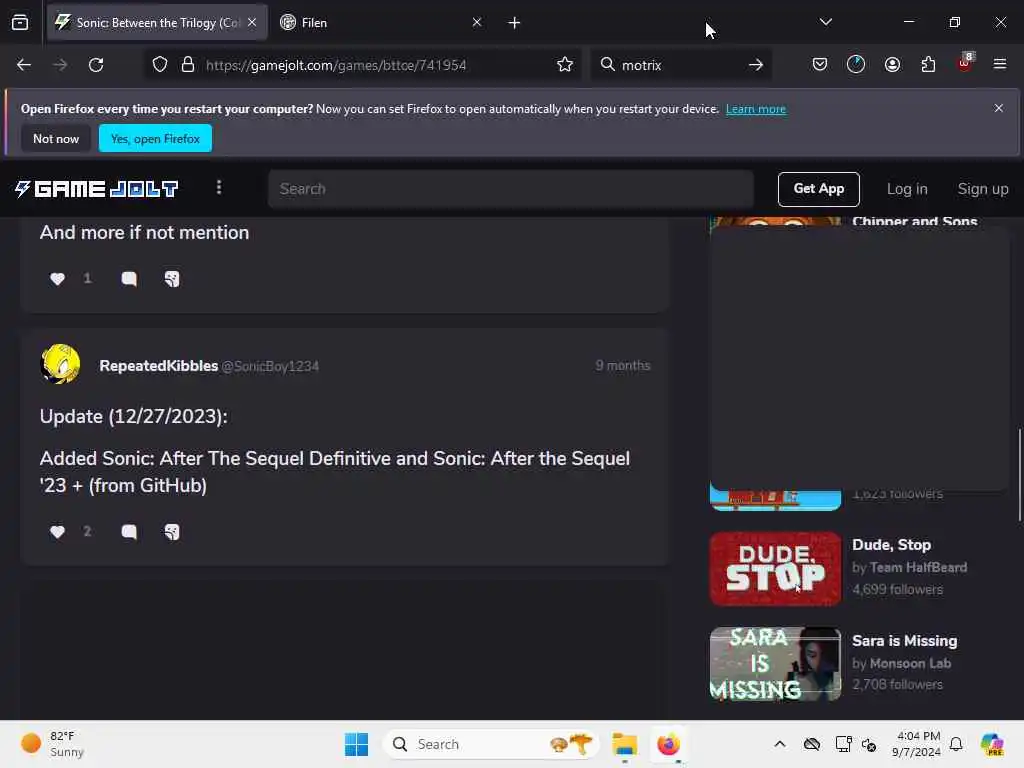Click the circular timer extension icon
Viewport: 1024px width, 768px height.
[856, 65]
